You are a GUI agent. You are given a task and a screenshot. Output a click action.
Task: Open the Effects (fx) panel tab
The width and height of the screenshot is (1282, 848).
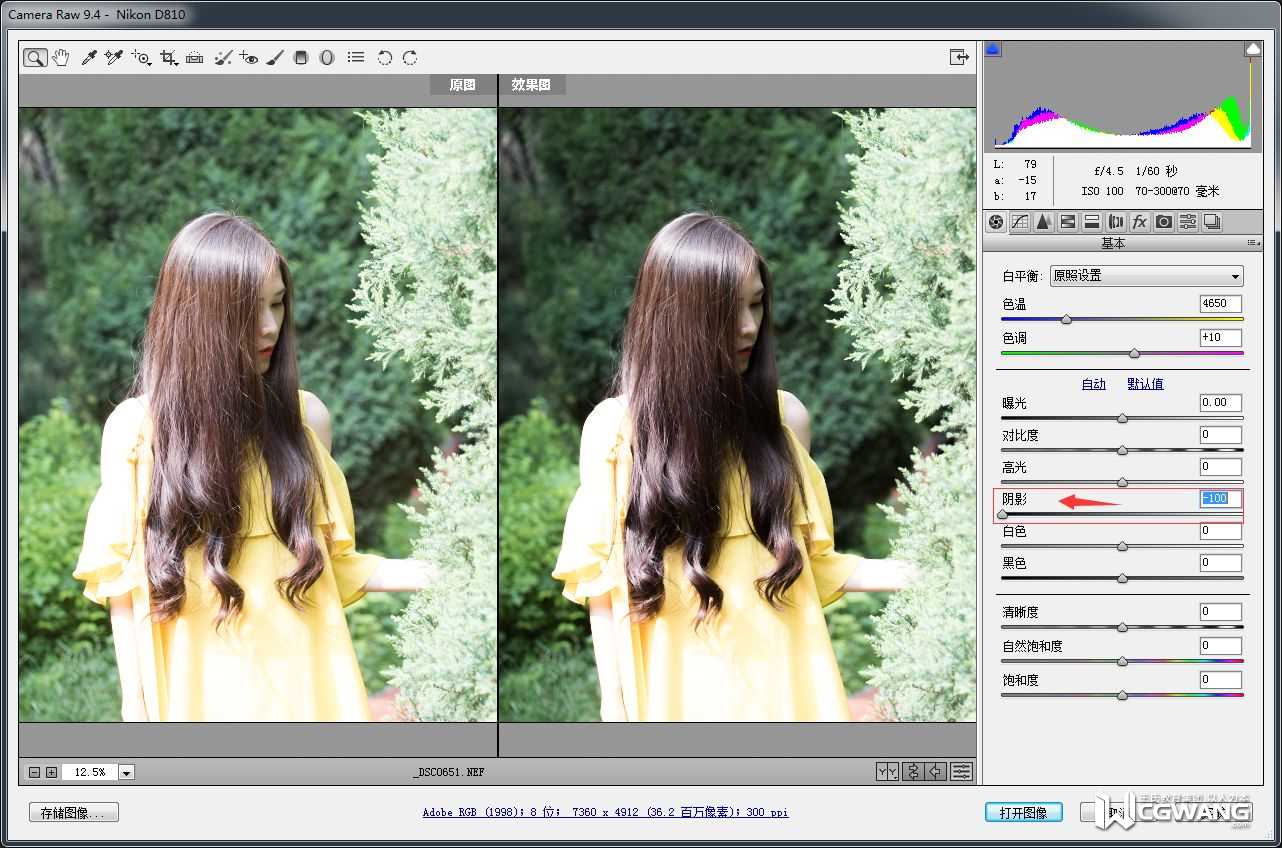tap(1139, 222)
